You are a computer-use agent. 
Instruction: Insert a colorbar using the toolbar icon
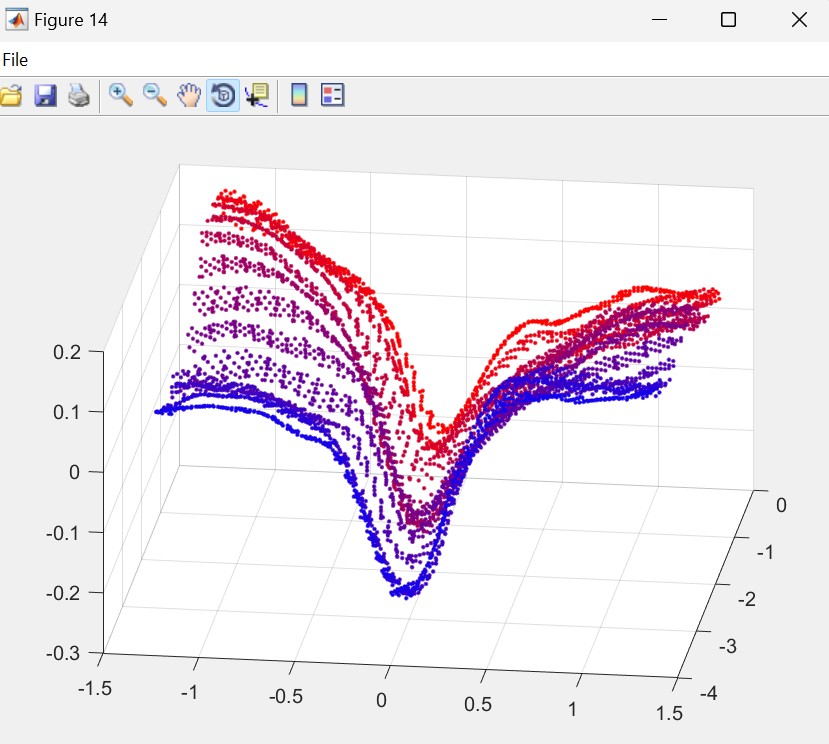tap(297, 96)
